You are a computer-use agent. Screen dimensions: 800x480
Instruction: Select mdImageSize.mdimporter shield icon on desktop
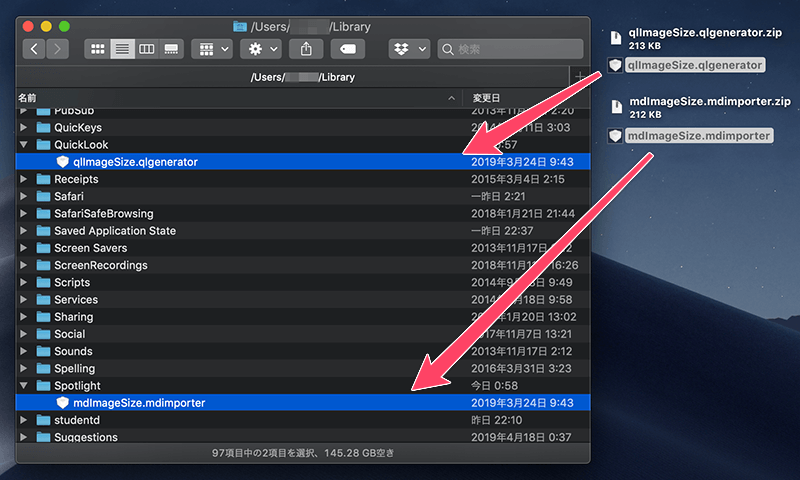coord(615,136)
